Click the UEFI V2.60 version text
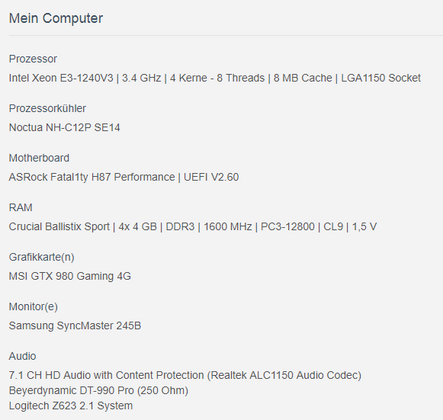Viewport: 443px width, 420px height. pos(211,177)
